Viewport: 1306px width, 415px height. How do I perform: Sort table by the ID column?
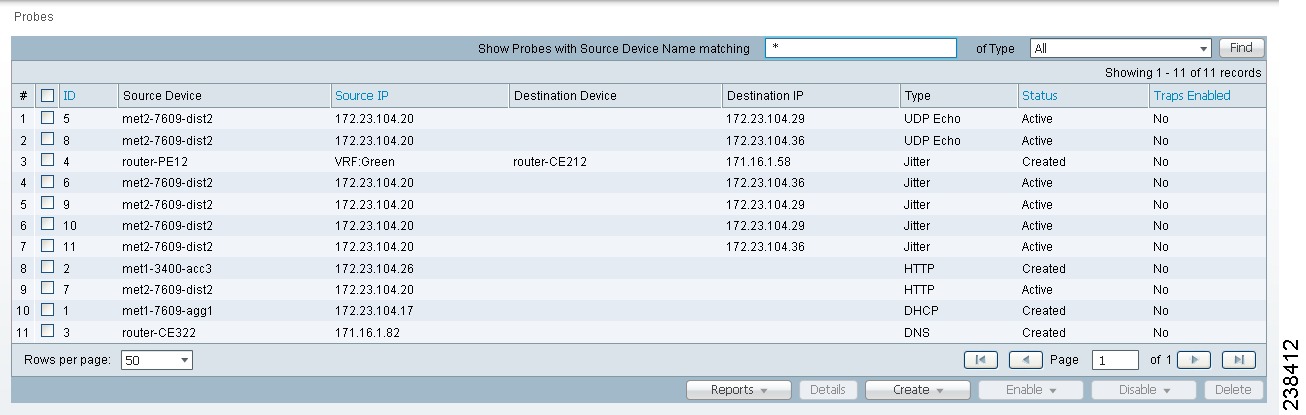69,96
